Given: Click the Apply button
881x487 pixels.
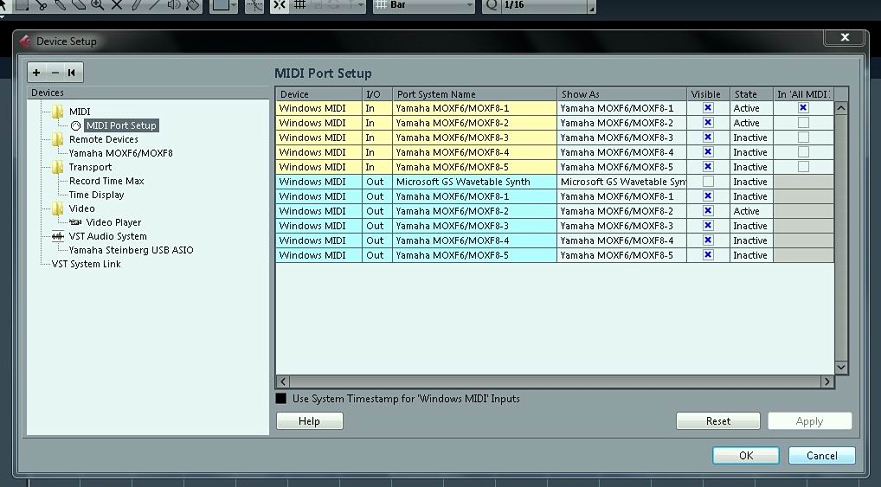Looking at the screenshot, I should coord(810,421).
